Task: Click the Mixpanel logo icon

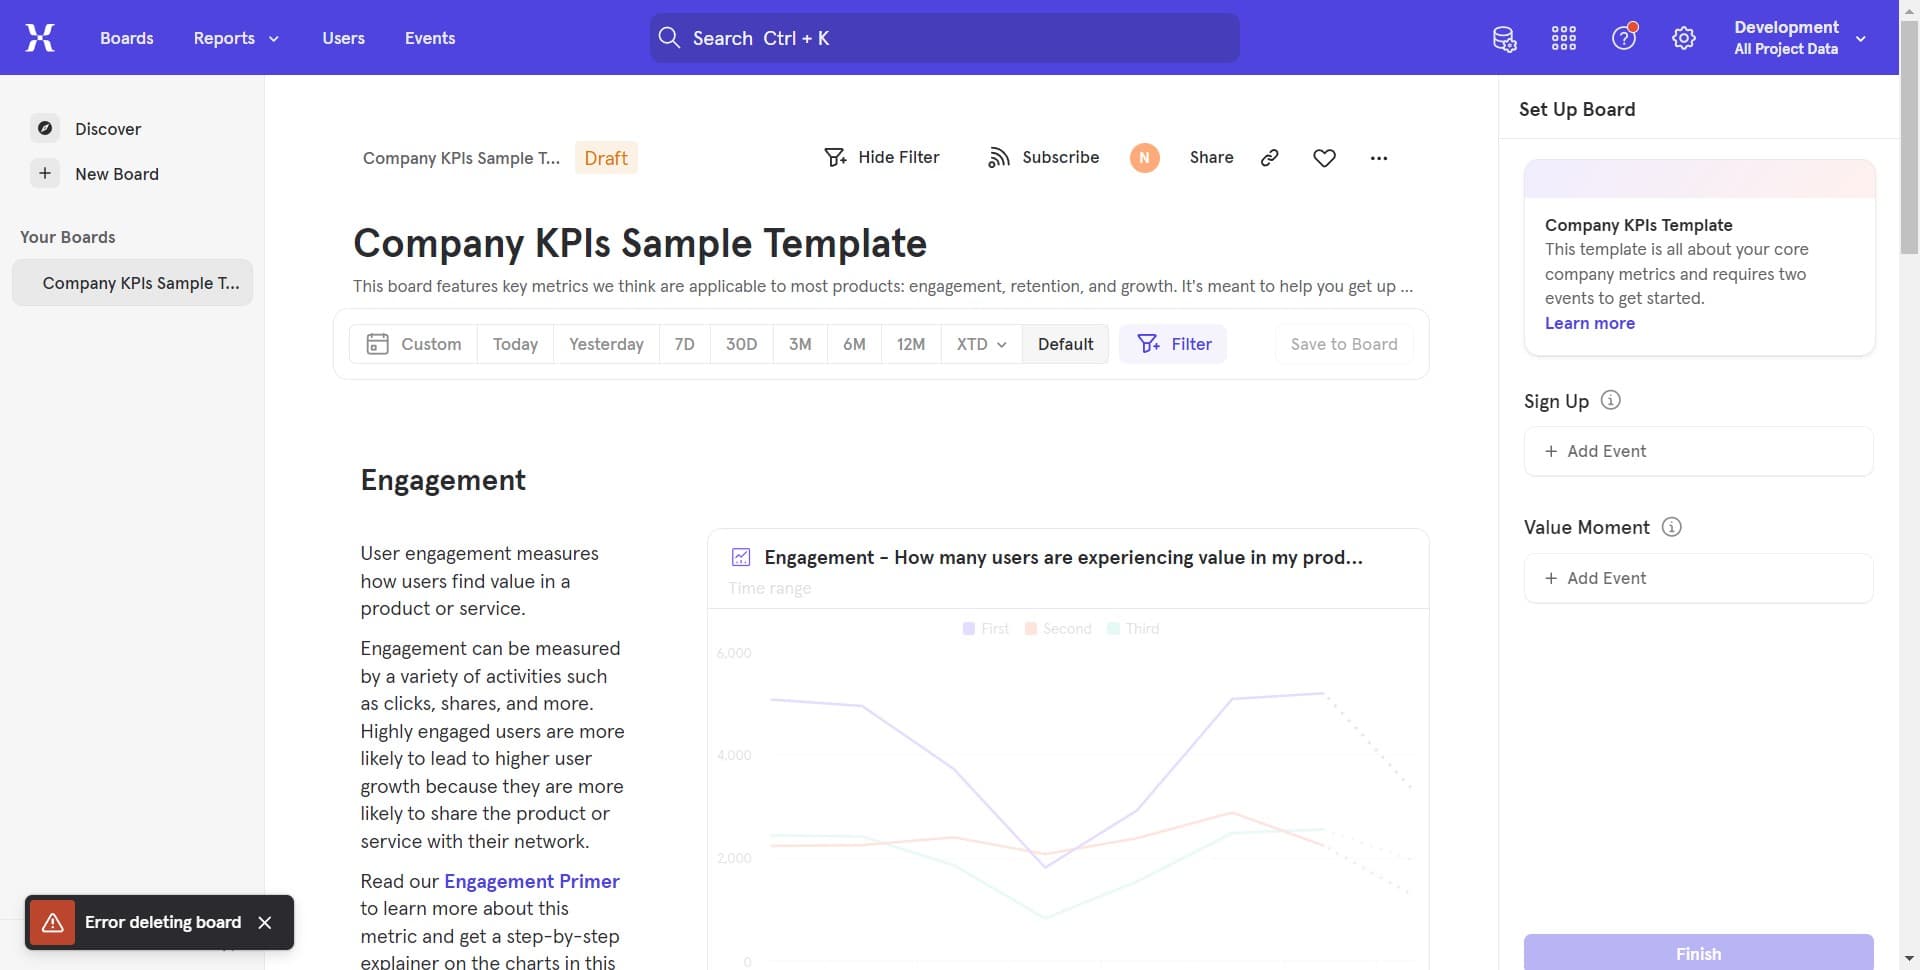Action: tap(40, 38)
